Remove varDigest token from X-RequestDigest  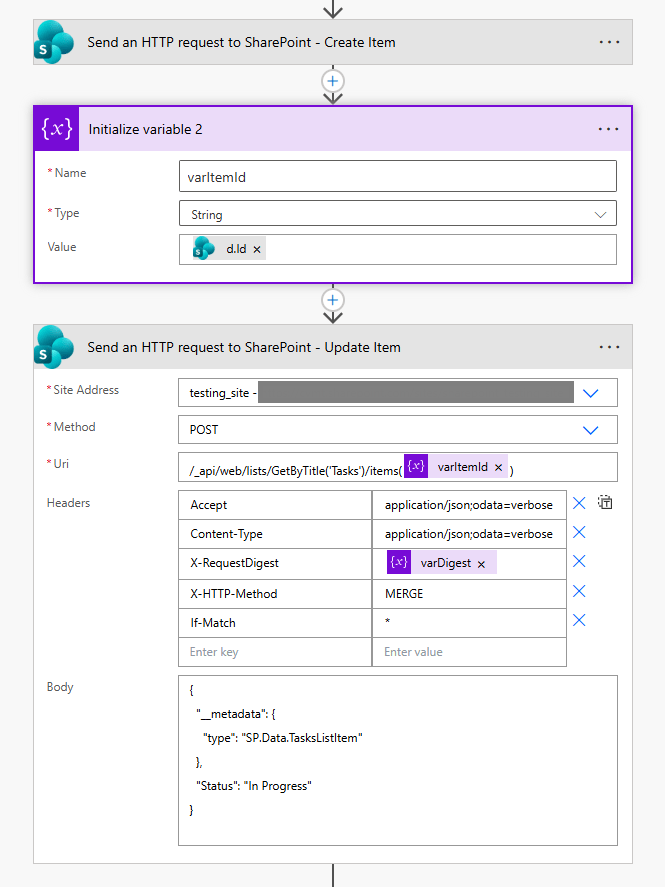click(x=481, y=564)
